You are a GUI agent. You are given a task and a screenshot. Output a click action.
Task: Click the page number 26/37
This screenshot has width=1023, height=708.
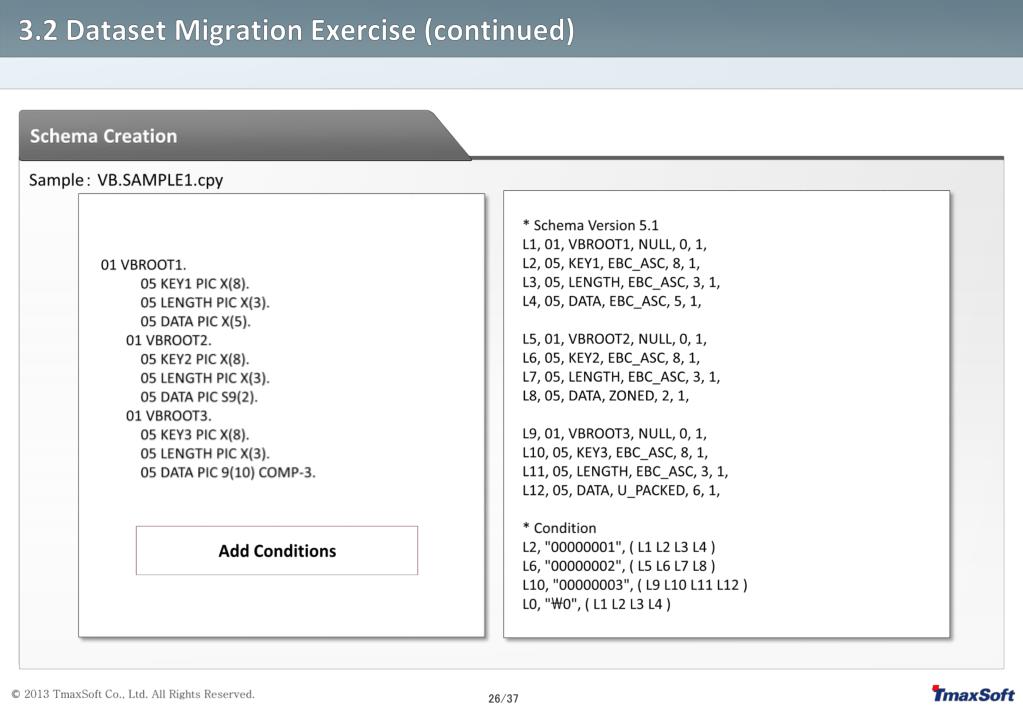[x=504, y=699]
